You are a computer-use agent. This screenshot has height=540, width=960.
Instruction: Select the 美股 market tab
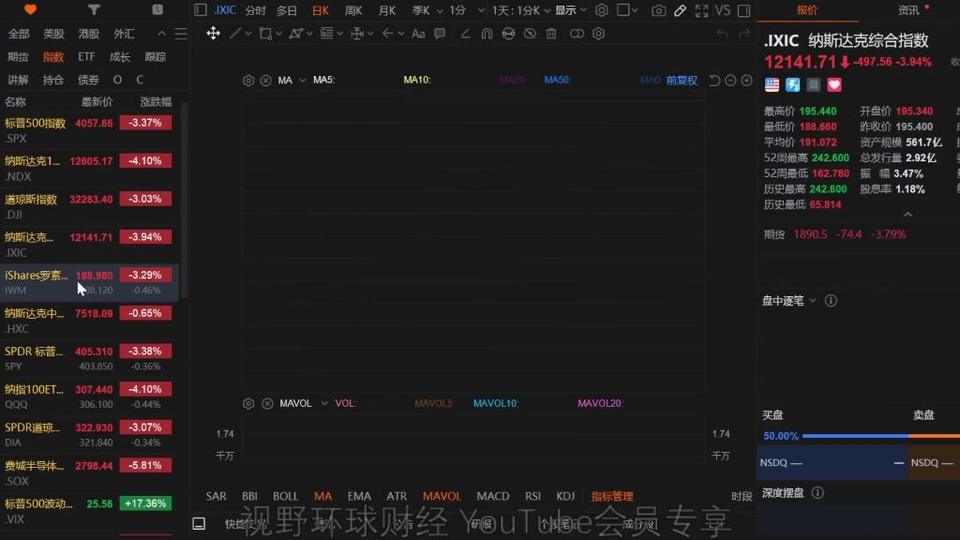tap(54, 34)
